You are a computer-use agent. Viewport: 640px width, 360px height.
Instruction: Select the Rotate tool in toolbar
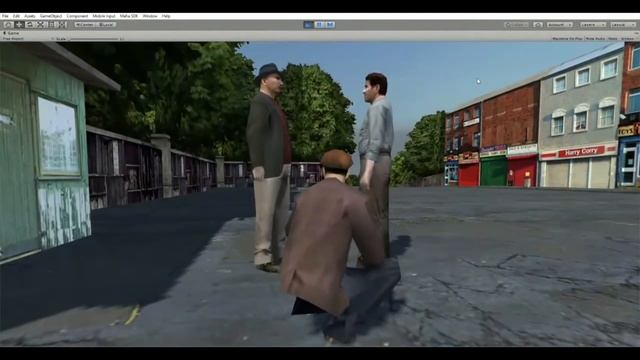30,25
